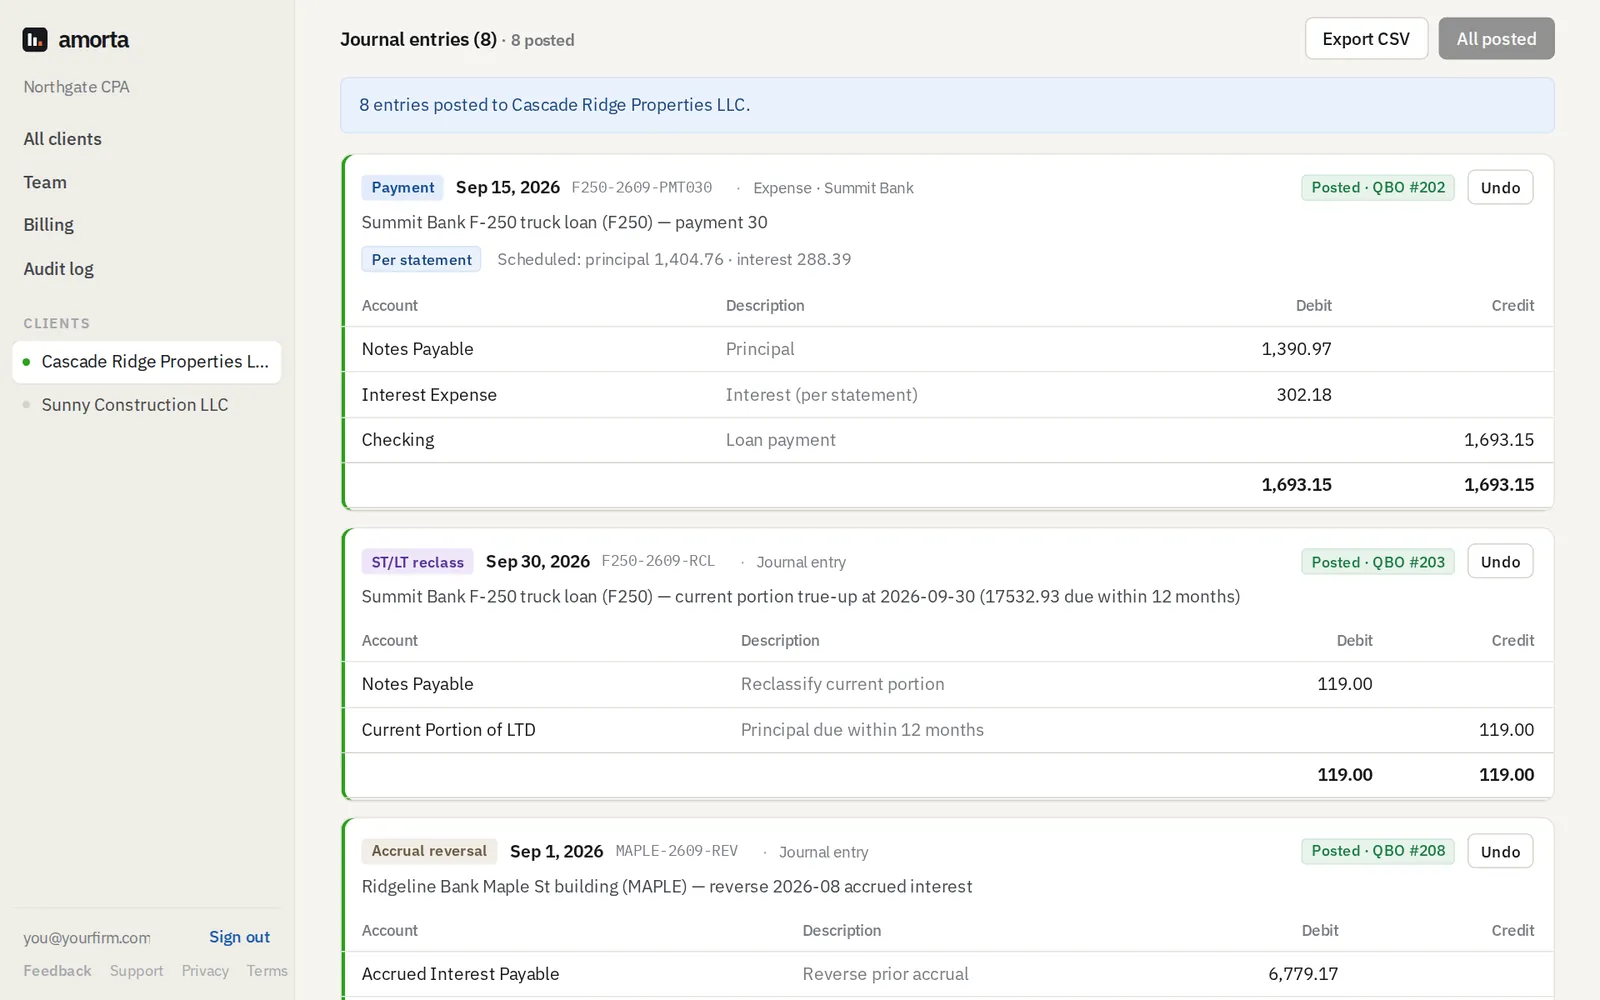Go to Team section
1600x1000 pixels.
[45, 182]
